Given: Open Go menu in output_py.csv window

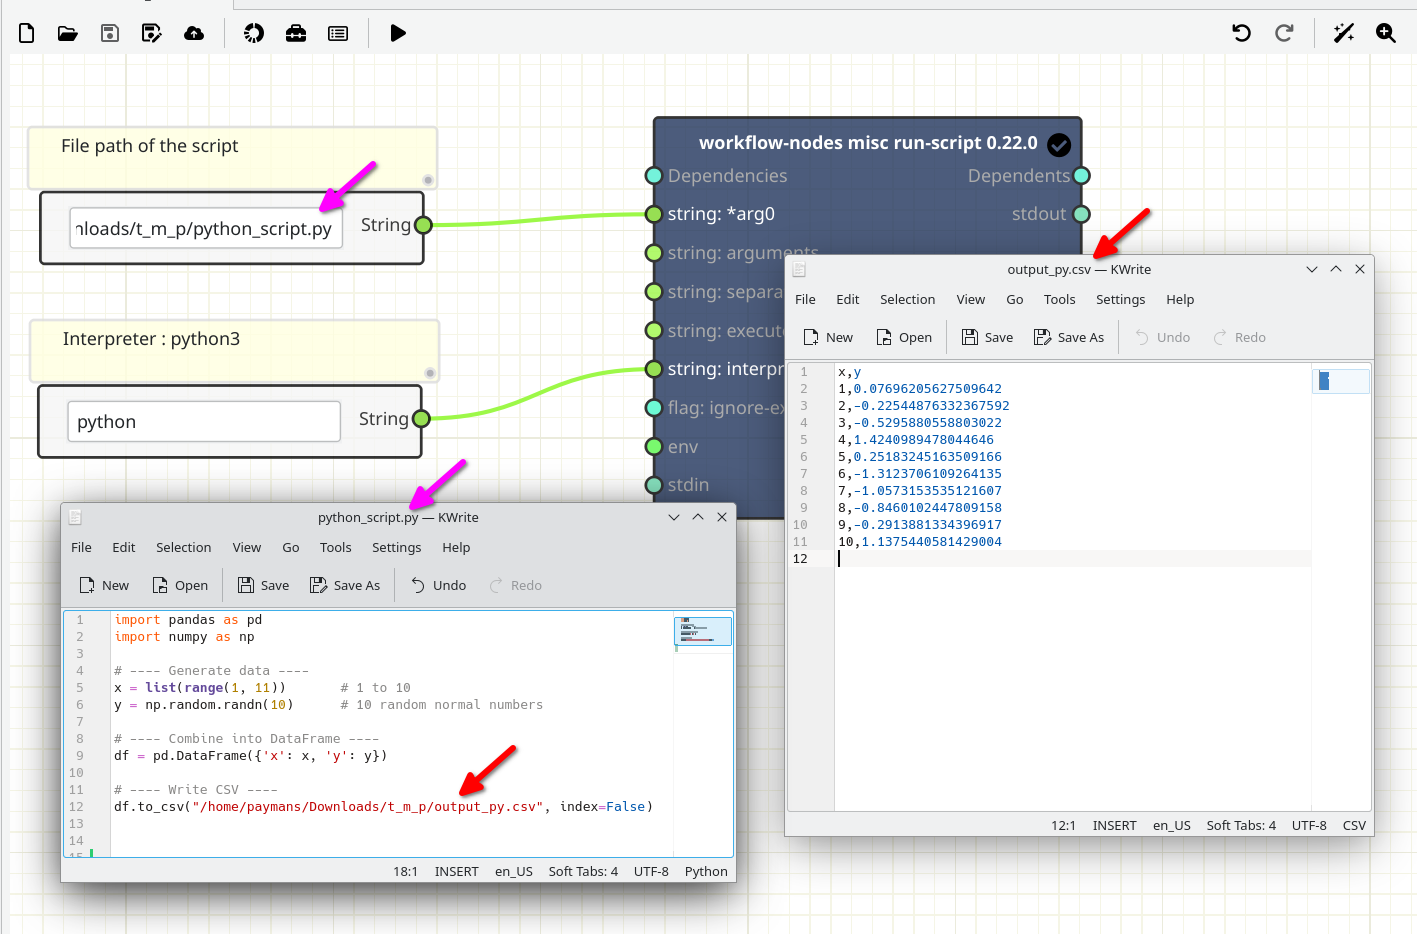Looking at the screenshot, I should pyautogui.click(x=1015, y=299).
